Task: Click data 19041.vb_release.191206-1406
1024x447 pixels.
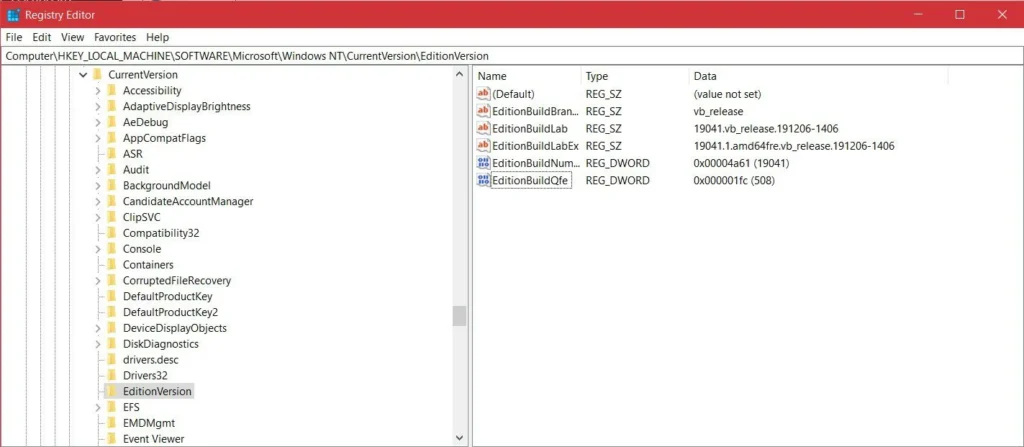Action: (x=766, y=128)
